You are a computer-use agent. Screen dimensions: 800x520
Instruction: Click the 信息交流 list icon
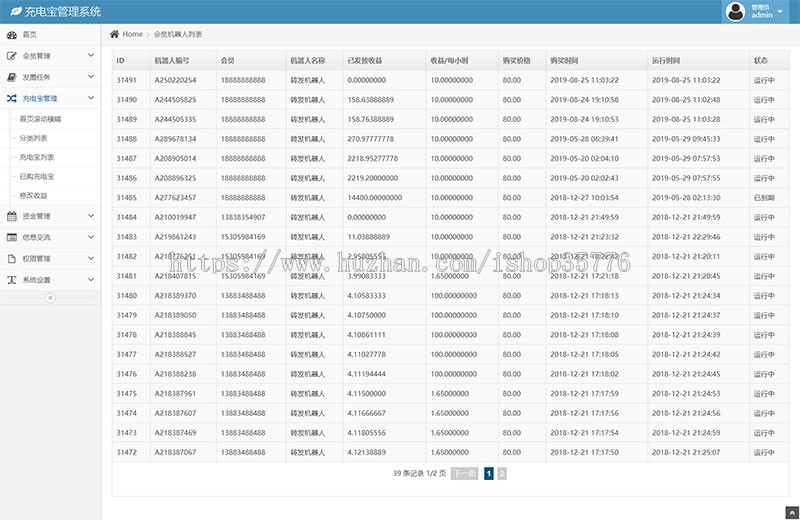(x=11, y=238)
